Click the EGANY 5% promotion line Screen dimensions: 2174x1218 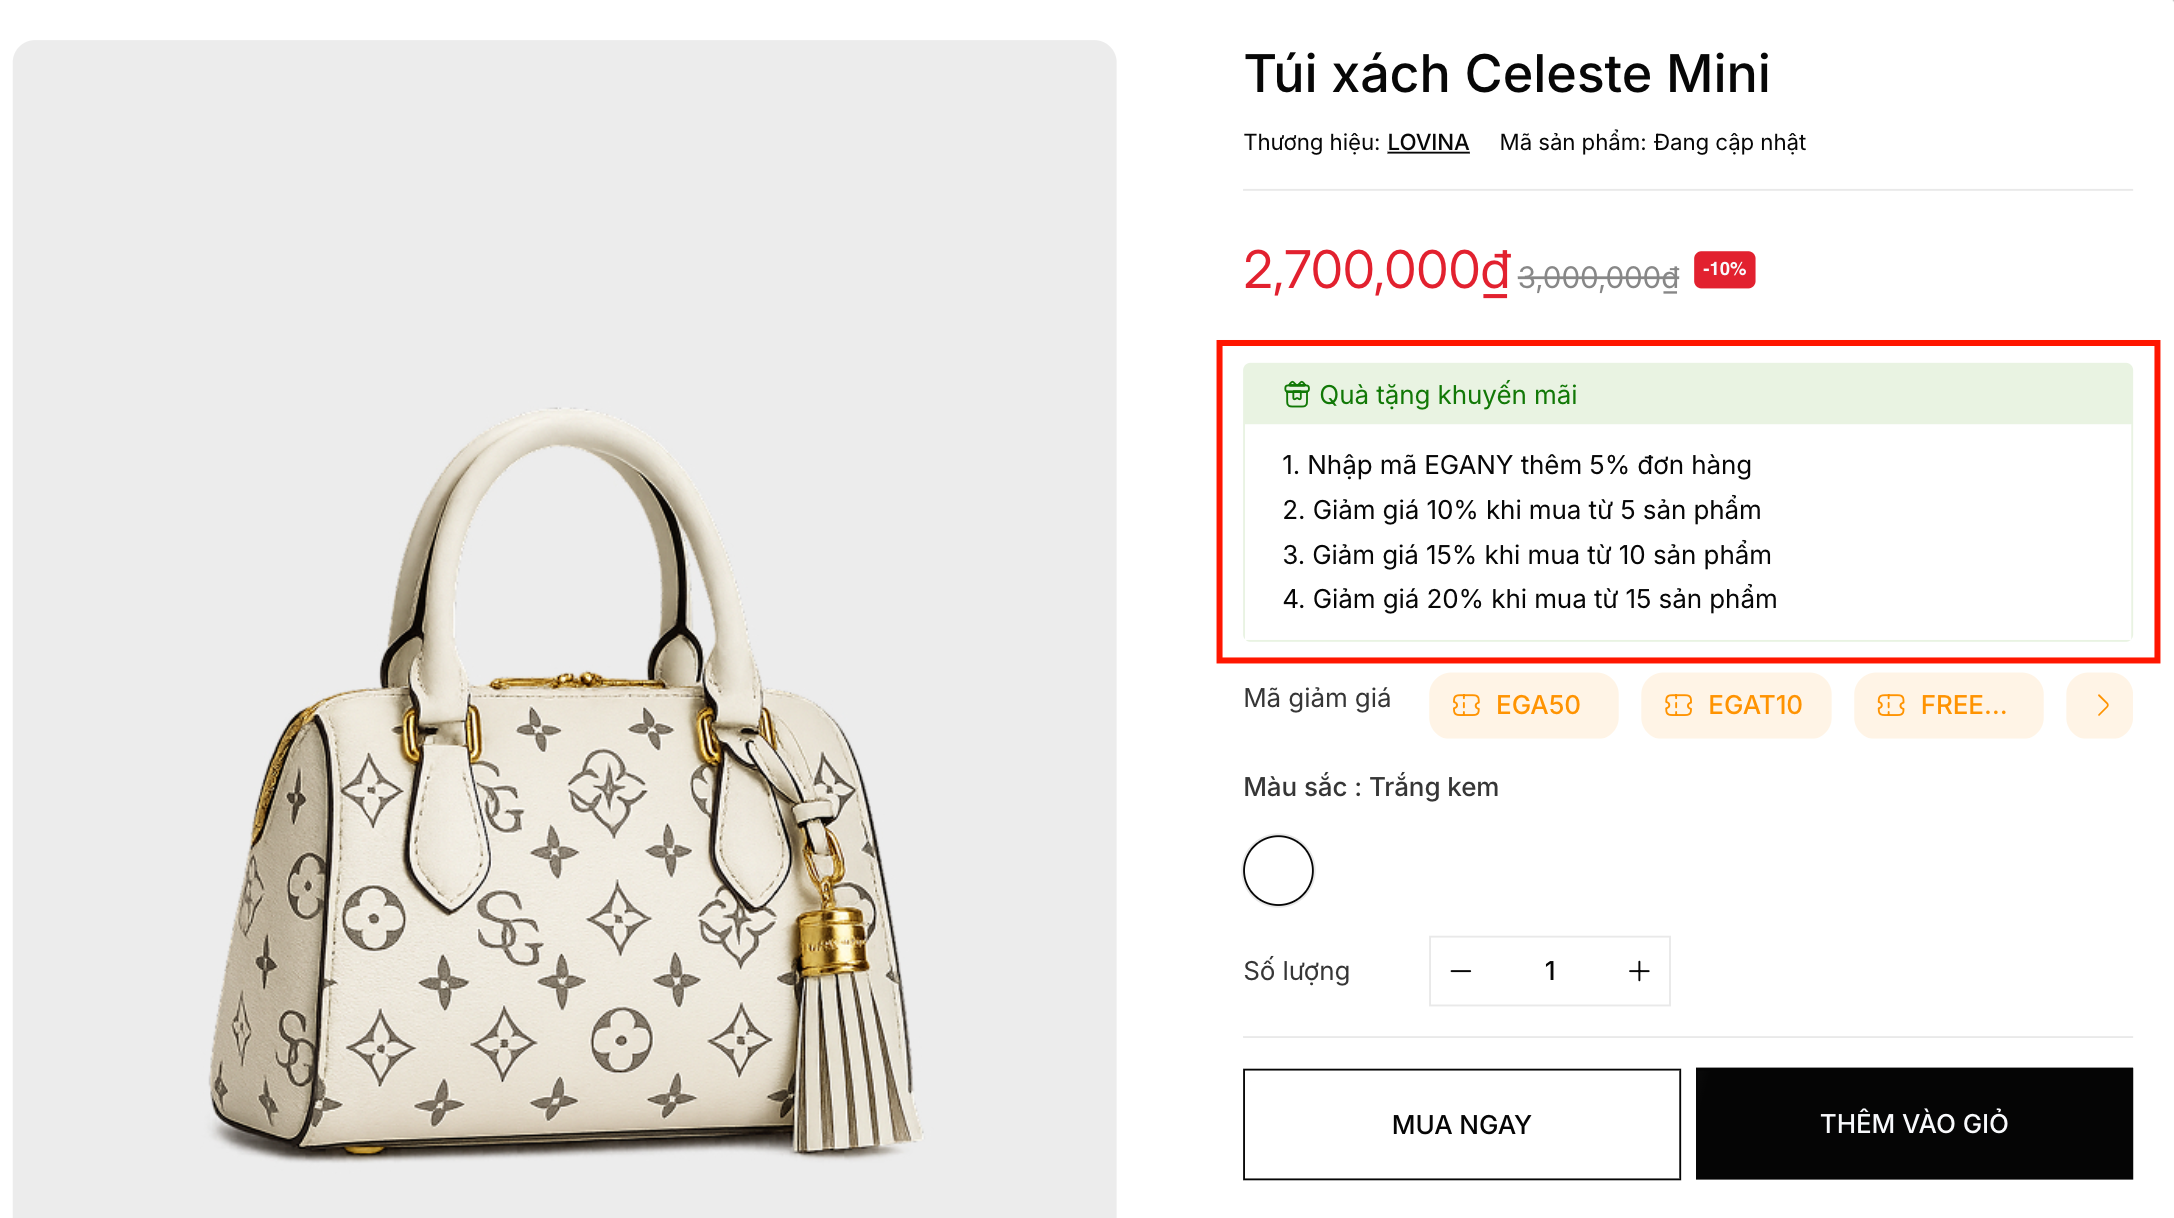pos(1516,465)
